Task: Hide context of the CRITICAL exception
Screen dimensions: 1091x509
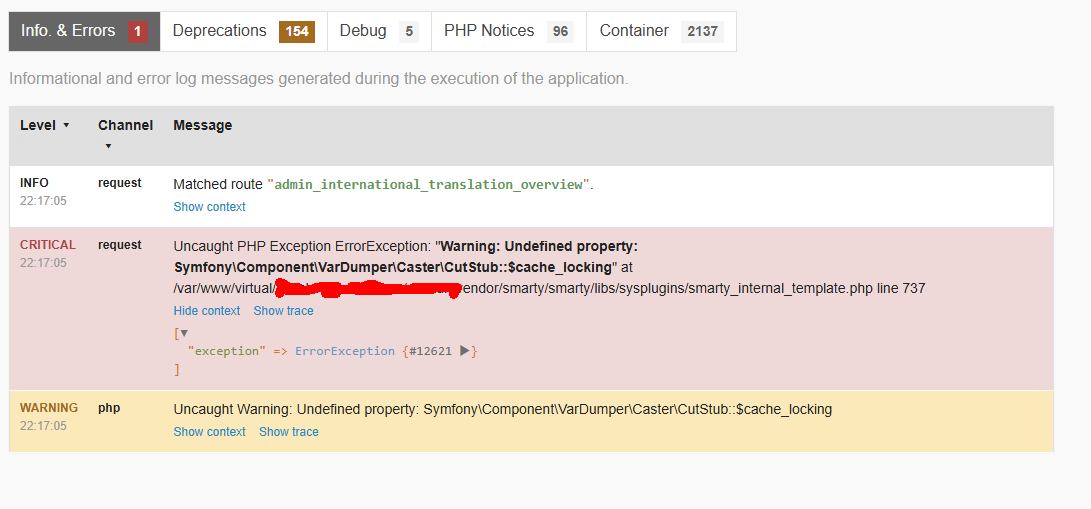Action: click(207, 311)
